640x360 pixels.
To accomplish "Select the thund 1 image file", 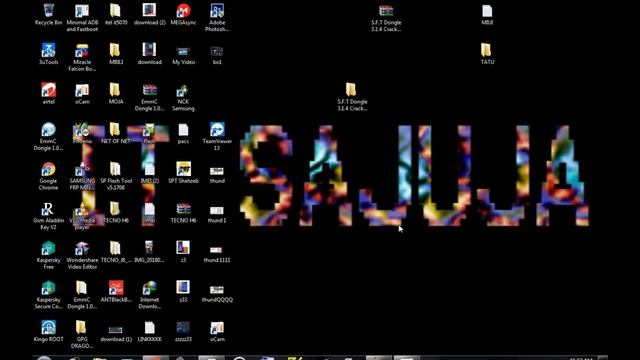I will [217, 210].
